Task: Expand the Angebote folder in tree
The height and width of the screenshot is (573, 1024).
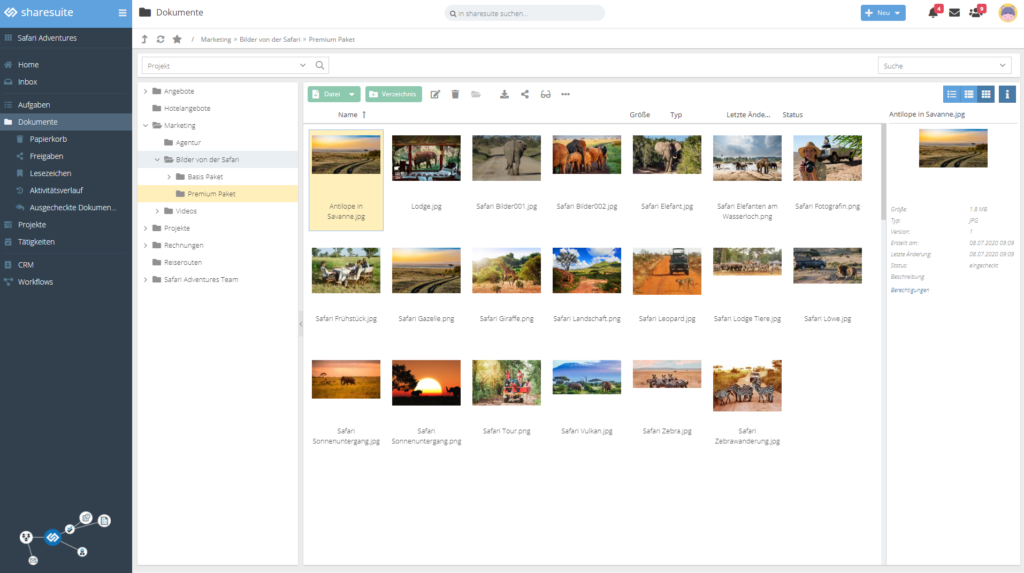Action: 145,91
